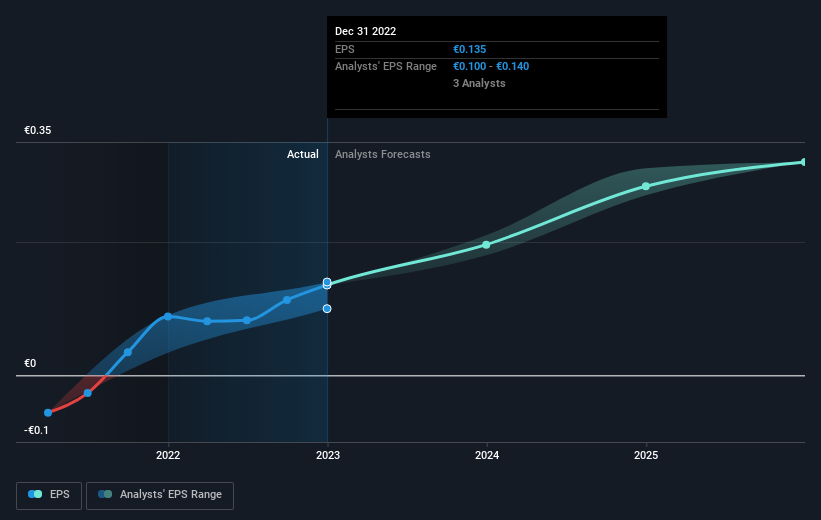Viewport: 821px width, 520px height.
Task: Click the range value €0.100 - €0.140
Action: [x=491, y=67]
